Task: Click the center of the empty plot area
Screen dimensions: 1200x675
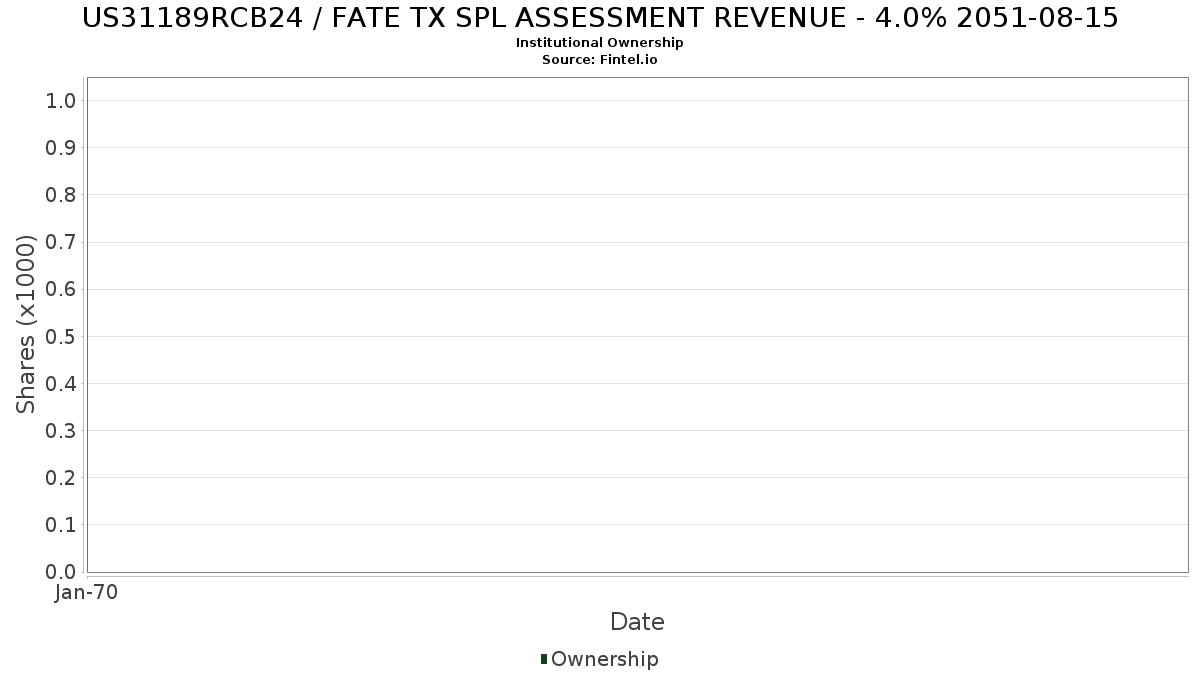Action: click(x=637, y=325)
